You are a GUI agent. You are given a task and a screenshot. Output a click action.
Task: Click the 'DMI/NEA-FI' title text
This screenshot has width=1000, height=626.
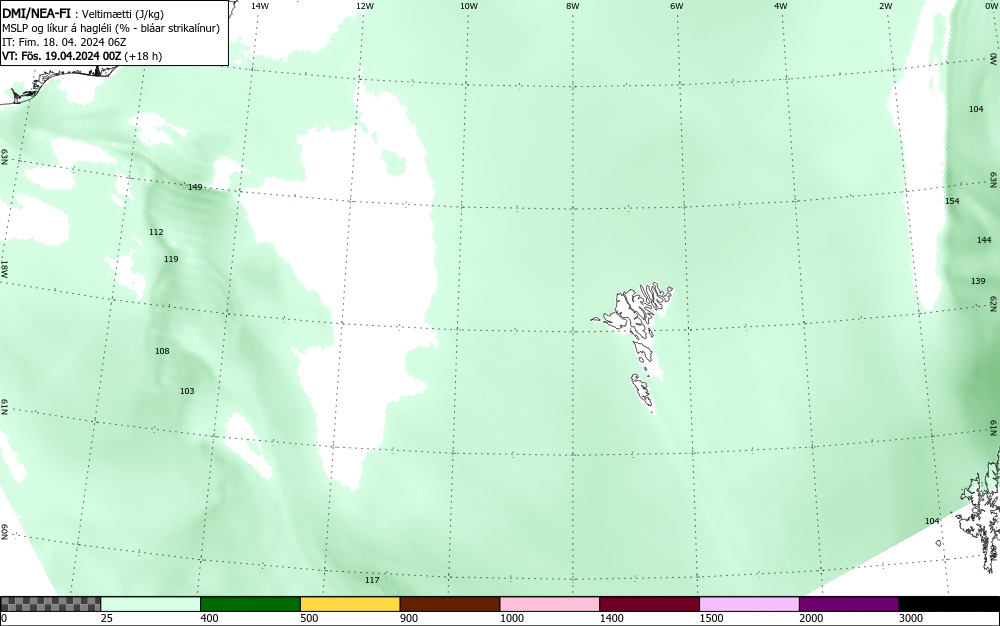36,15
